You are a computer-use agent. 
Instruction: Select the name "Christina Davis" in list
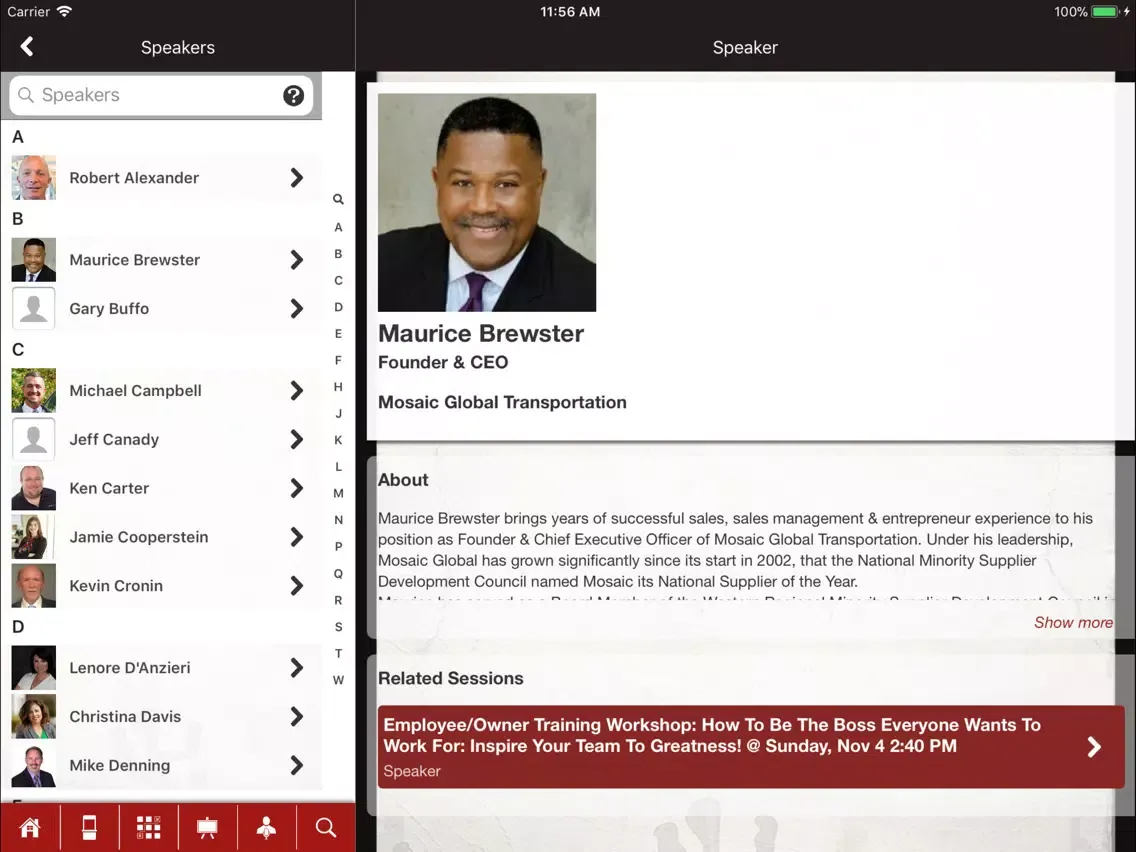point(125,717)
